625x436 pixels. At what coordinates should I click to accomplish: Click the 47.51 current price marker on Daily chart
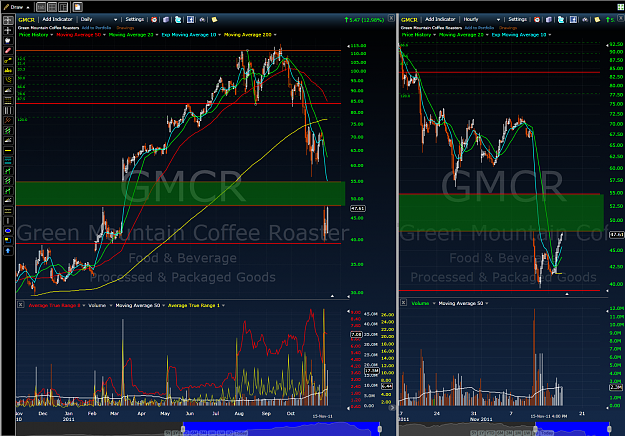(x=358, y=208)
